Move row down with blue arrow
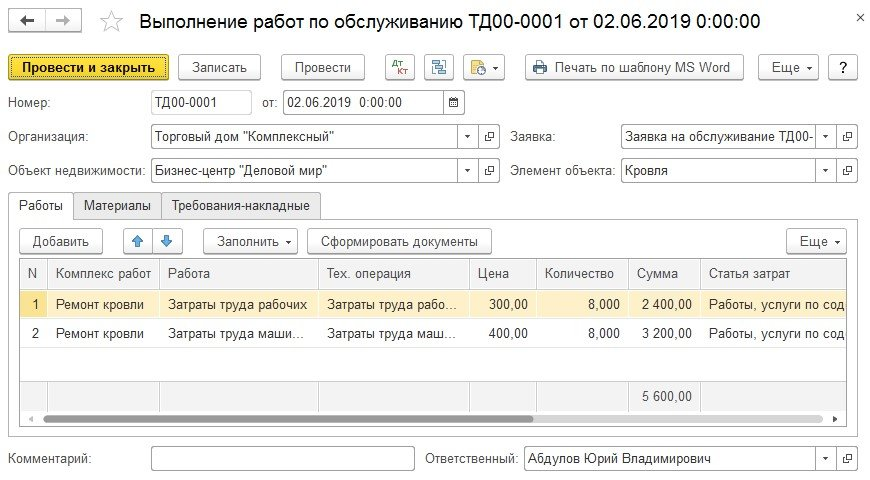This screenshot has width=870, height=480. tap(166, 241)
